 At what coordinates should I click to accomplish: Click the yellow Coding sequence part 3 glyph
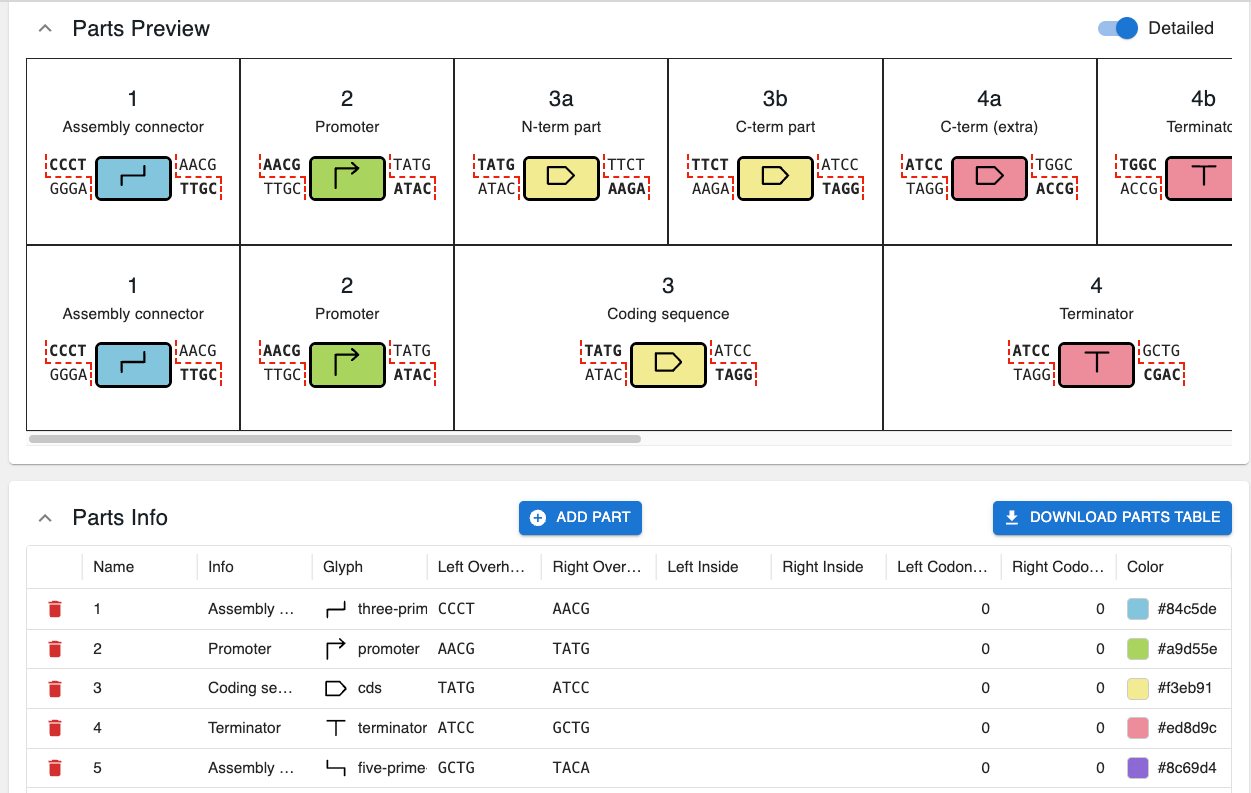pyautogui.click(x=668, y=364)
